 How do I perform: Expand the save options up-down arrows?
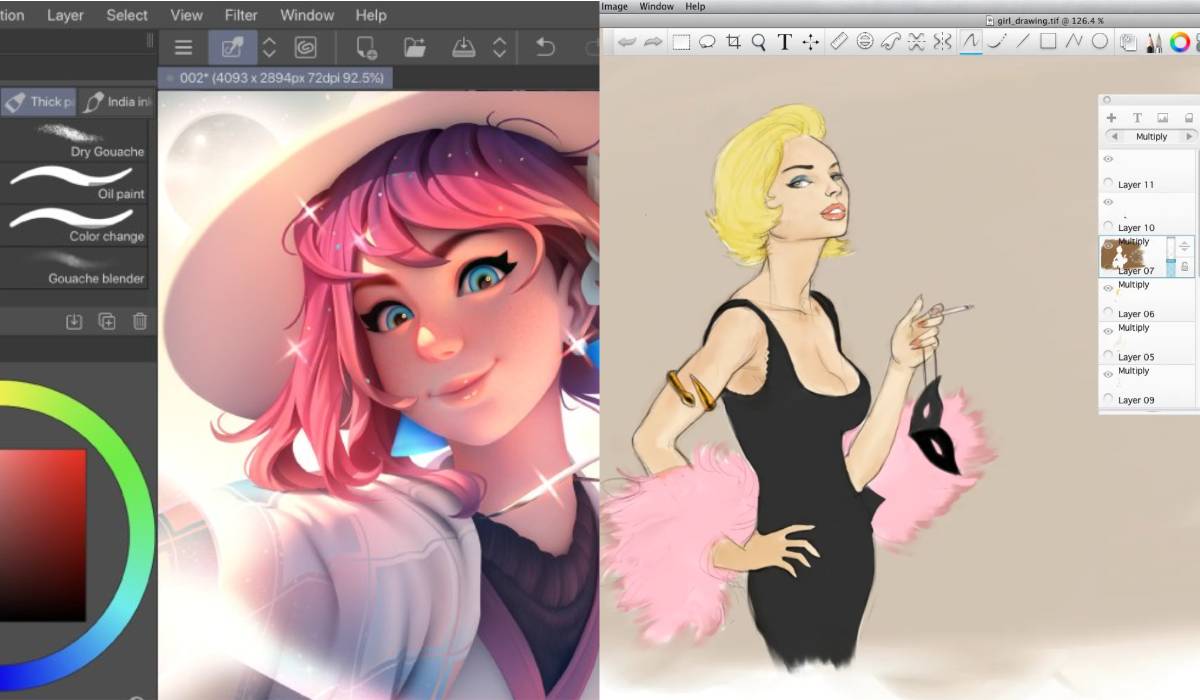(x=498, y=47)
